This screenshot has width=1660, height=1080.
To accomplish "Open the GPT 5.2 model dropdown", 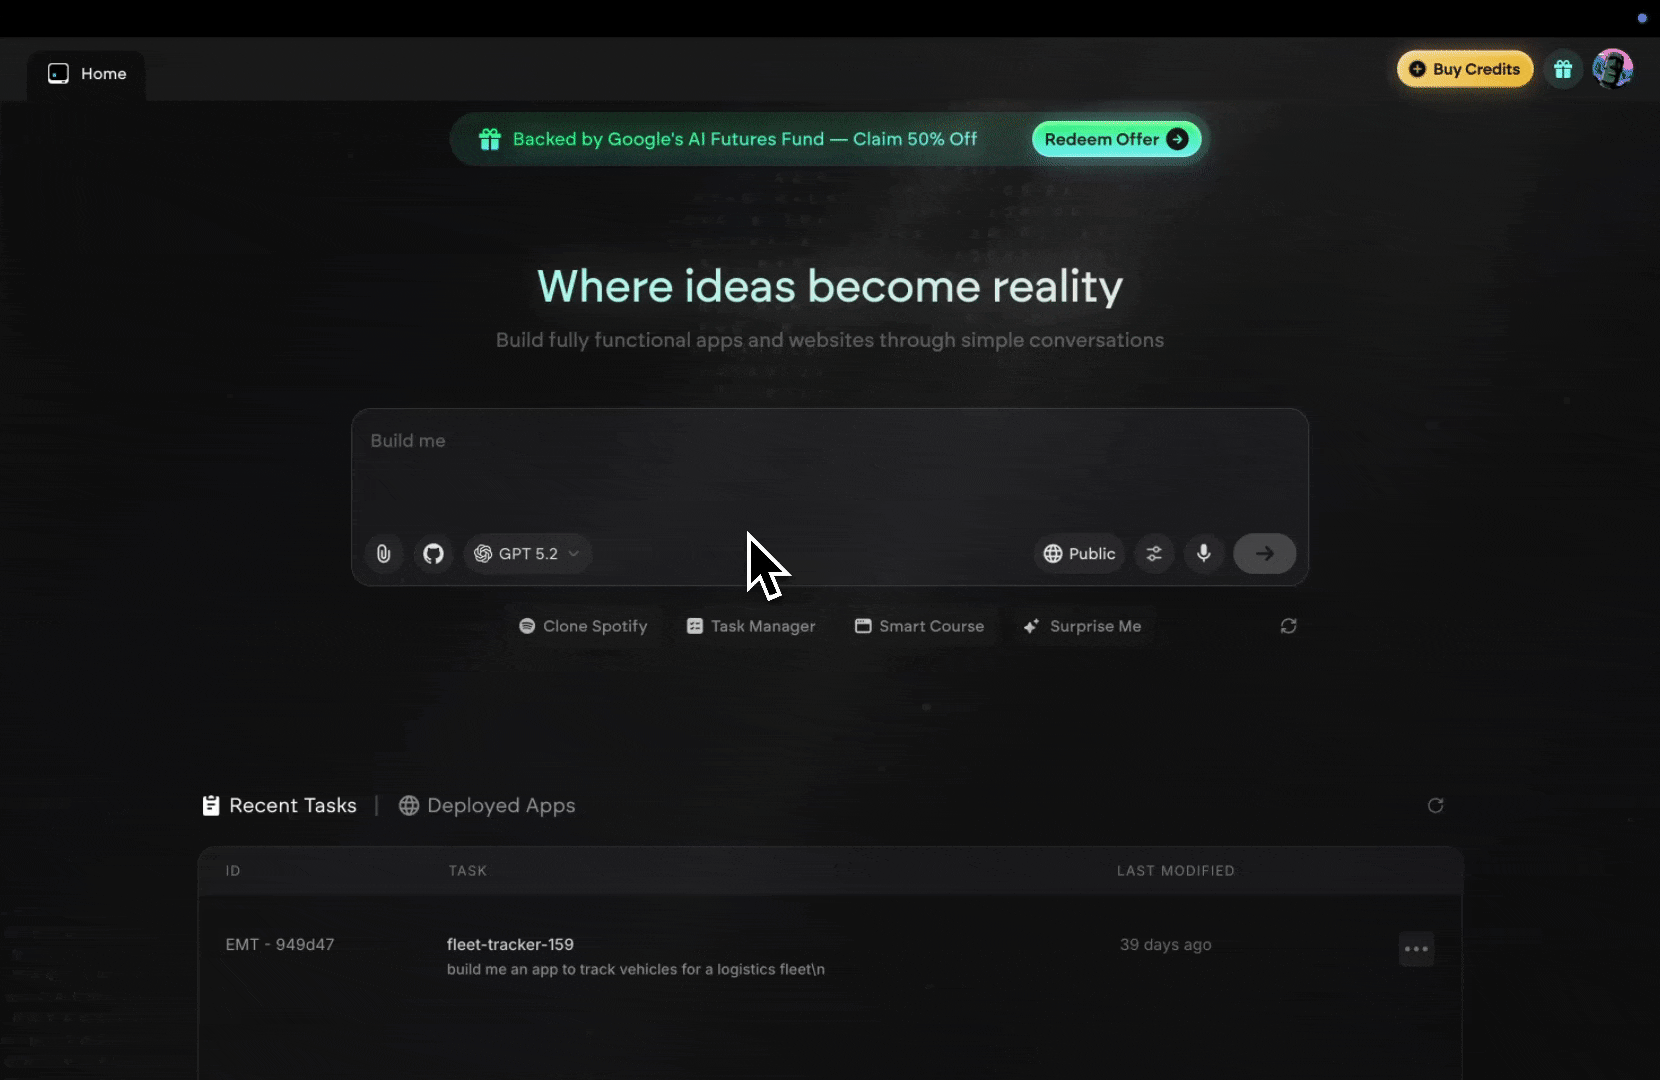I will [x=527, y=553].
